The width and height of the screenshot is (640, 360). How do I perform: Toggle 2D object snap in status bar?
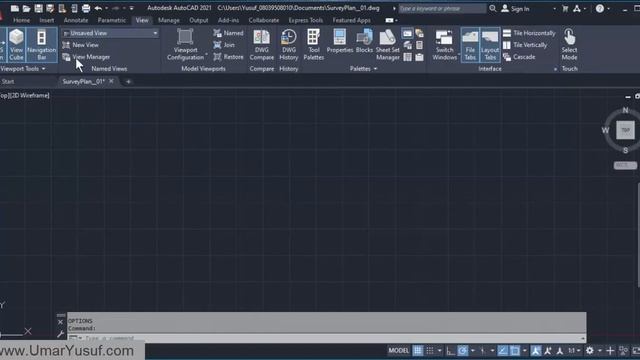(x=515, y=350)
